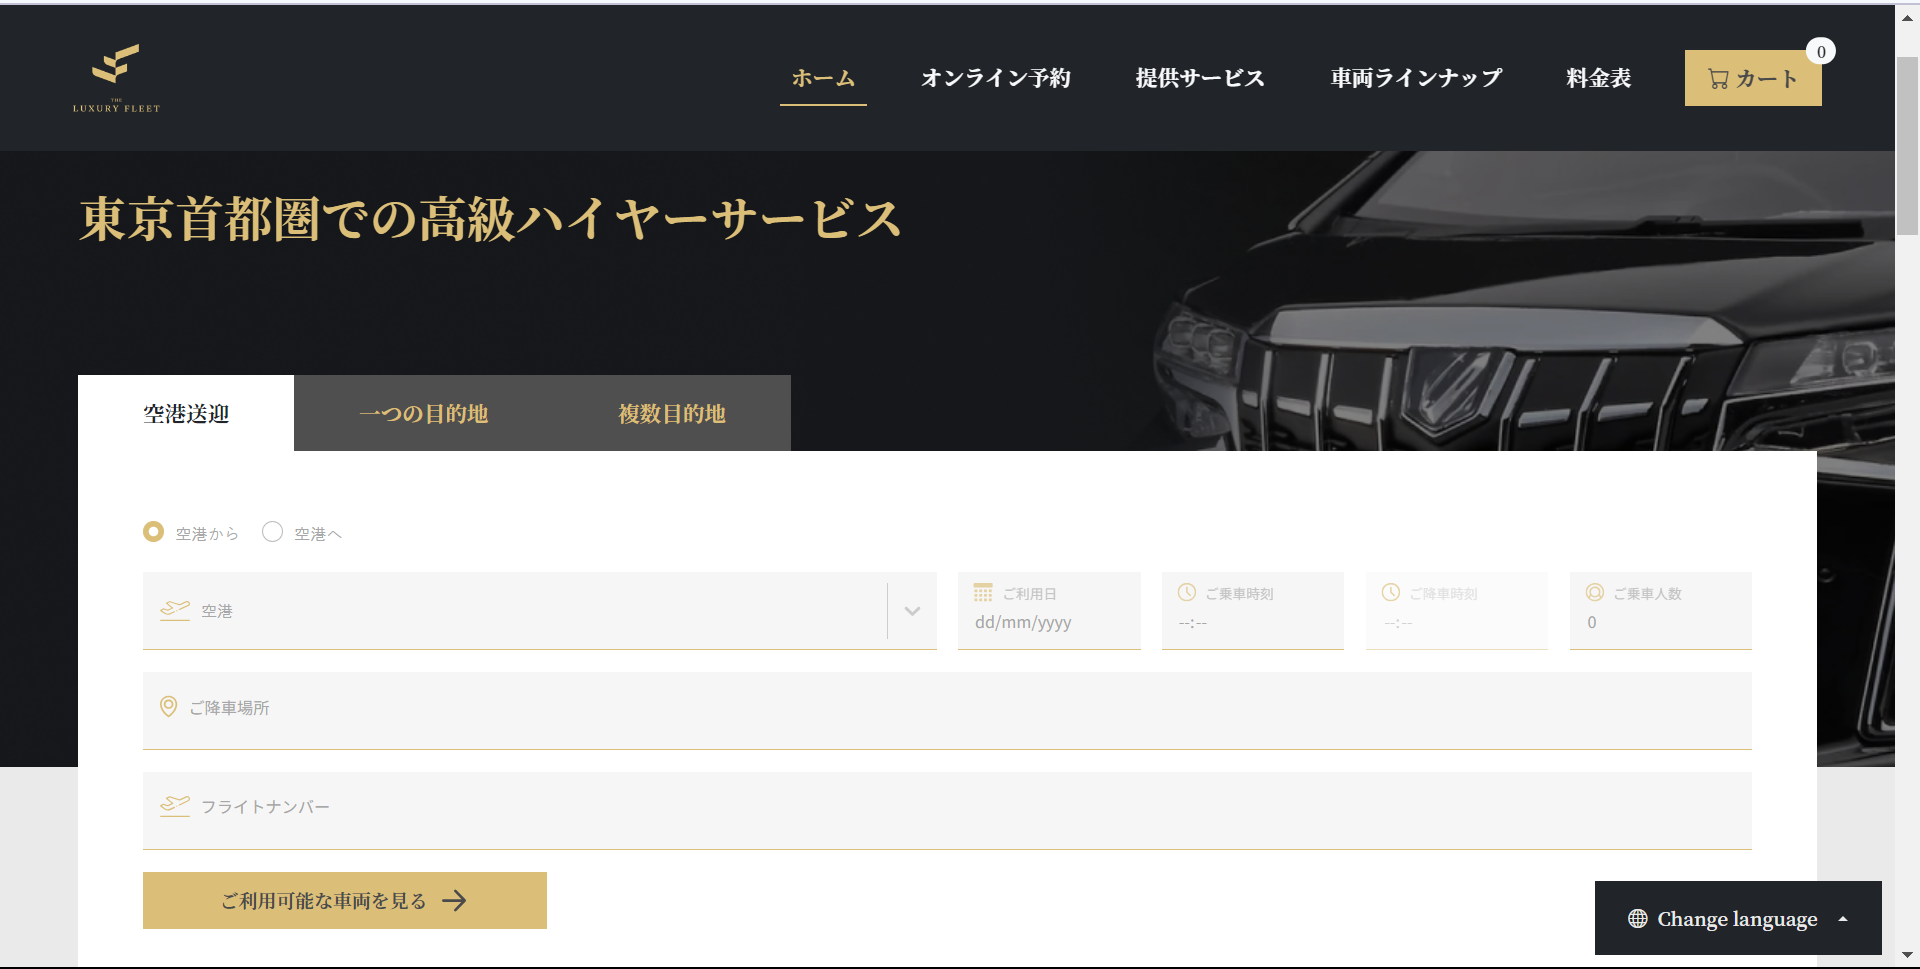Click the globe icon in language switcher

coord(1637,919)
